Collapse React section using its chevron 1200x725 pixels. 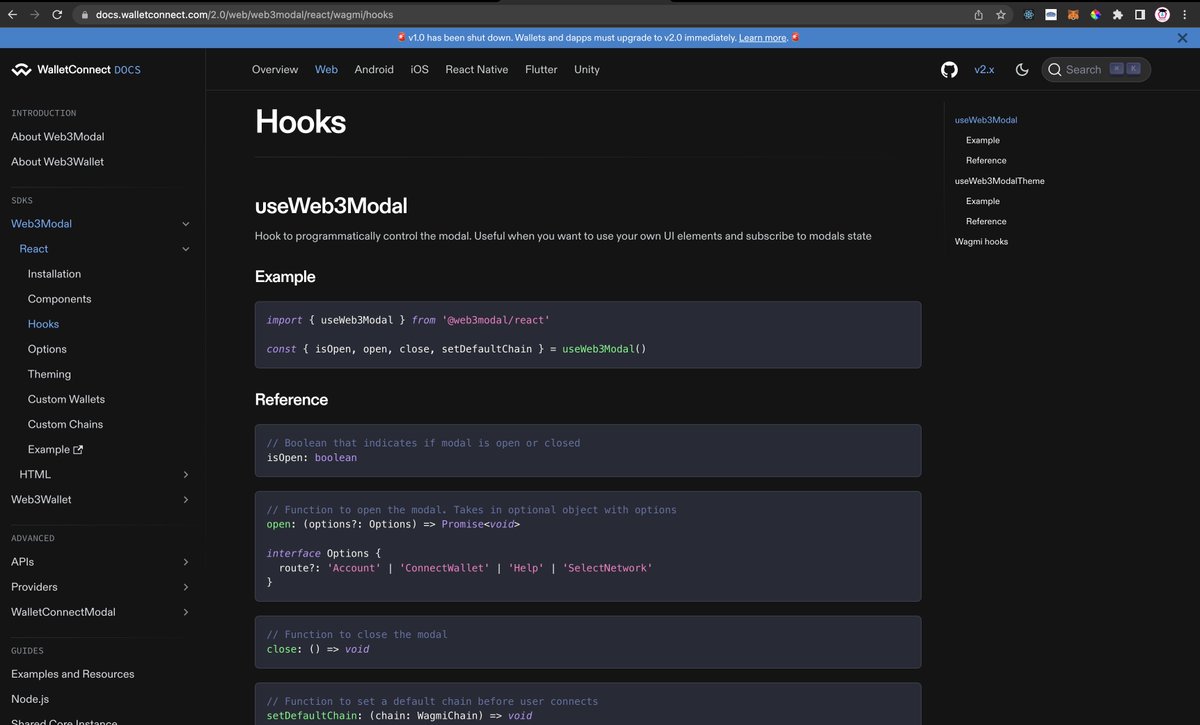pyautogui.click(x=186, y=249)
